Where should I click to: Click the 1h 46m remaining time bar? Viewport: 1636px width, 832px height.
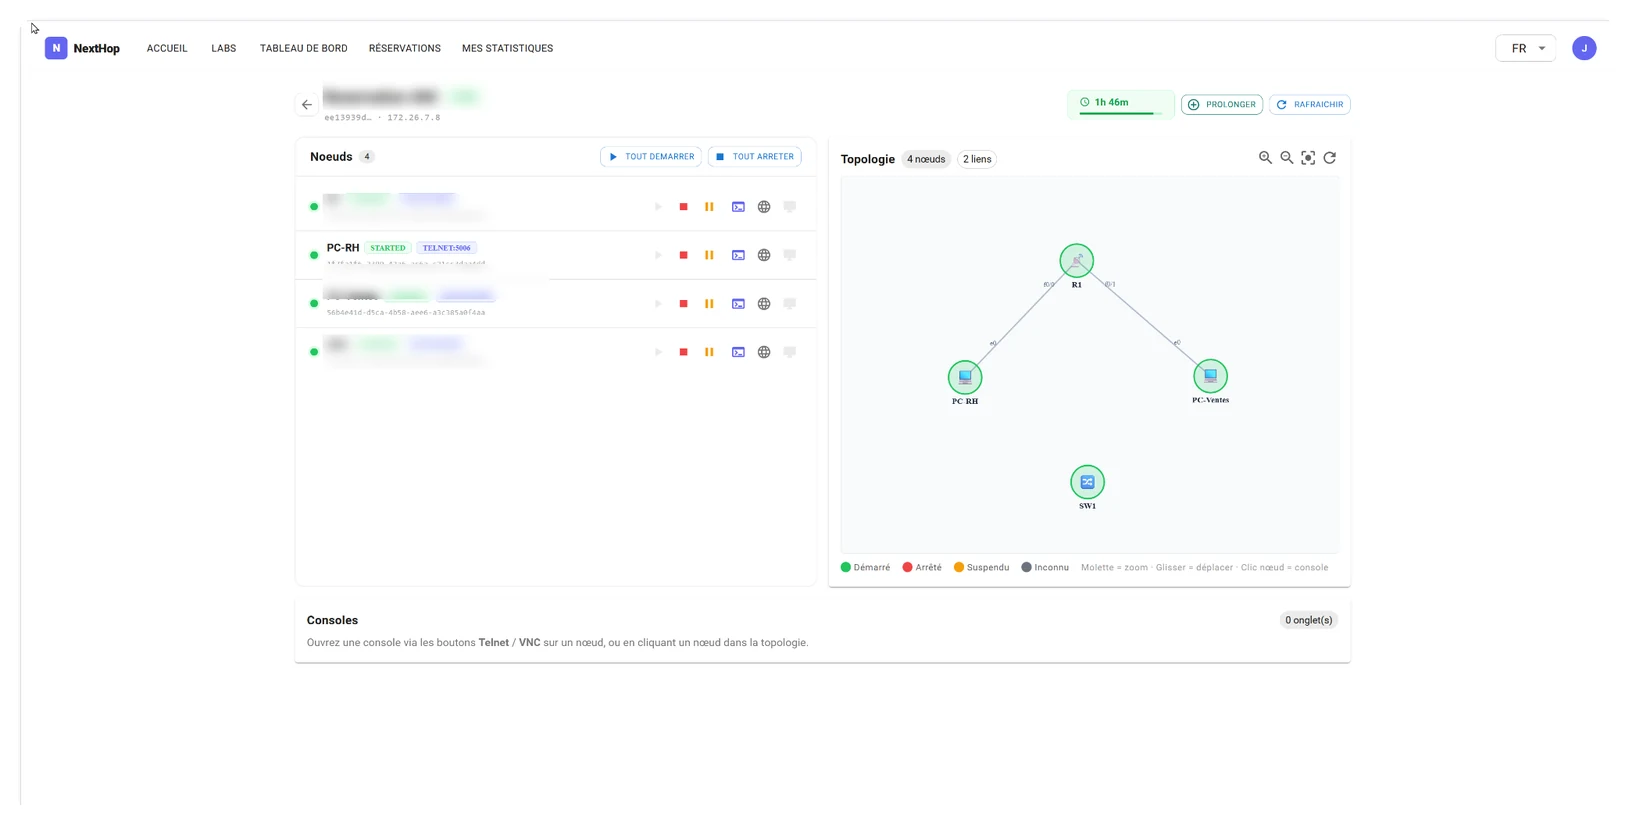pyautogui.click(x=1121, y=104)
